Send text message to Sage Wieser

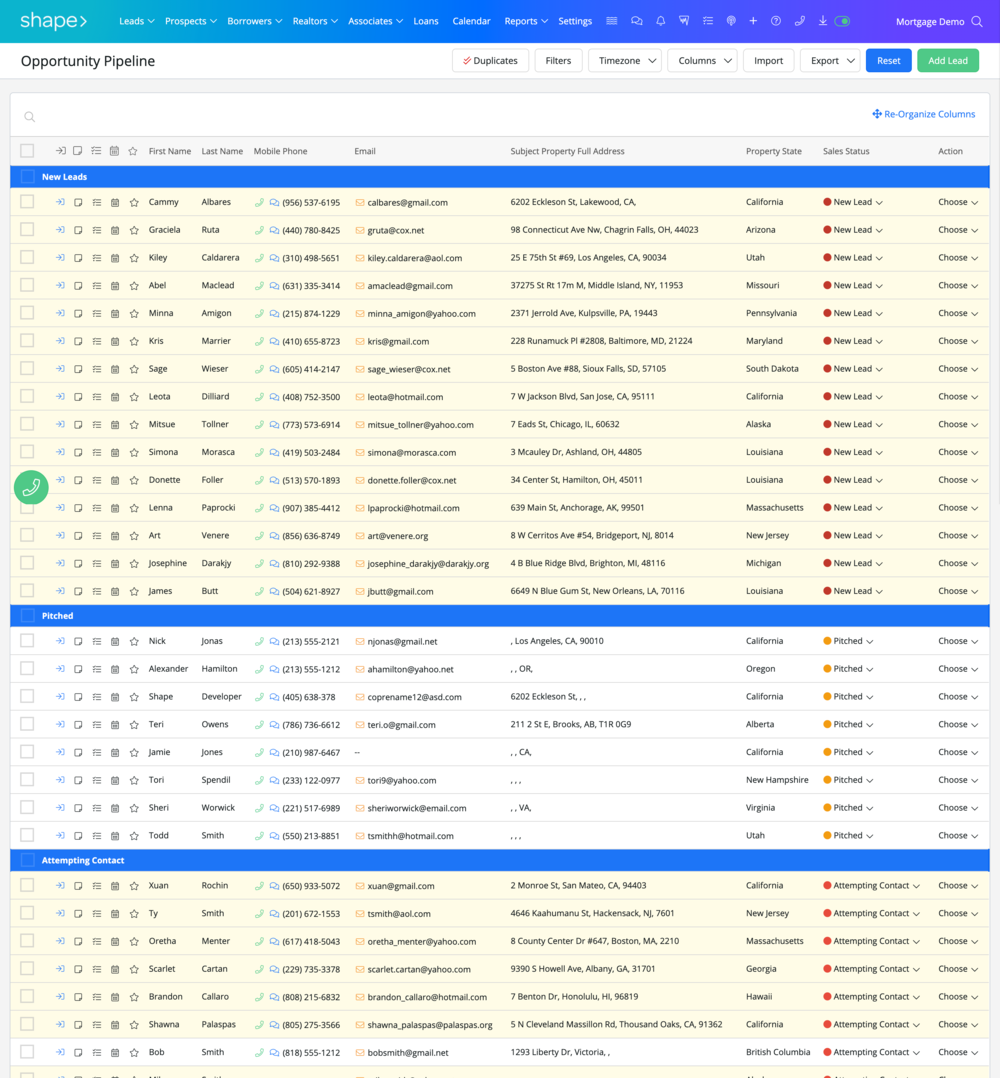[274, 369]
